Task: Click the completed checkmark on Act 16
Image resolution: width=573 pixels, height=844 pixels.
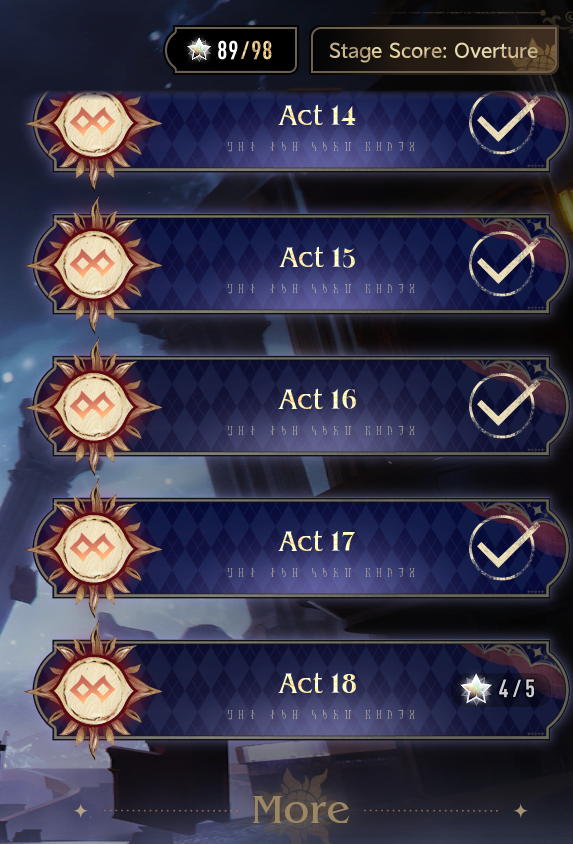Action: 504,406
